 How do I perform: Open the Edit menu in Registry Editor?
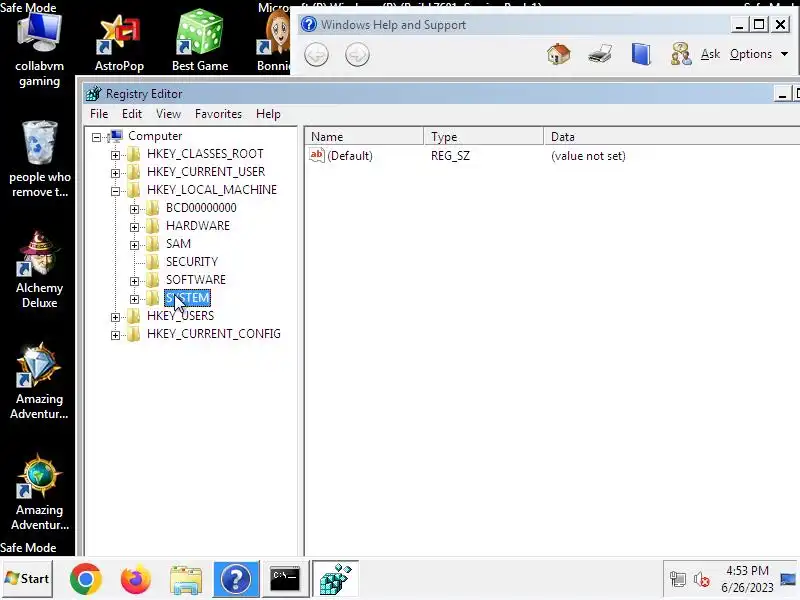pyautogui.click(x=132, y=114)
